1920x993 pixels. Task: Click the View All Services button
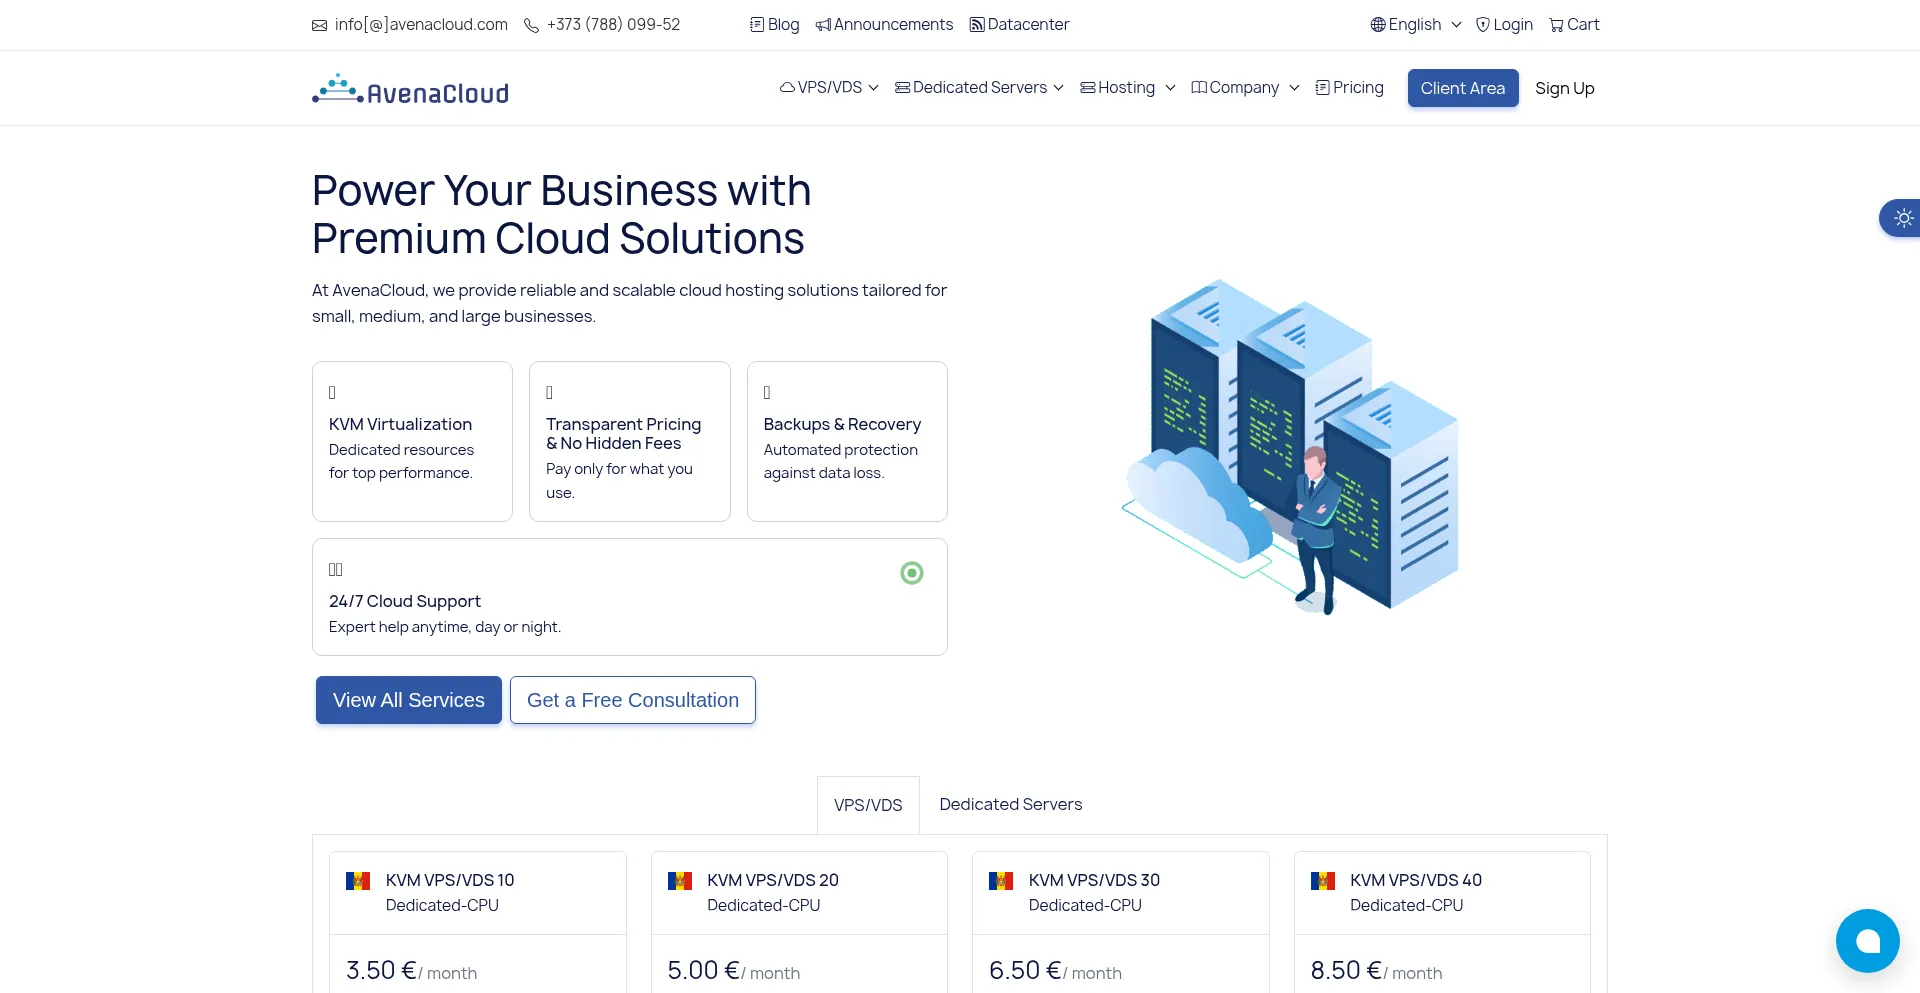tap(409, 700)
